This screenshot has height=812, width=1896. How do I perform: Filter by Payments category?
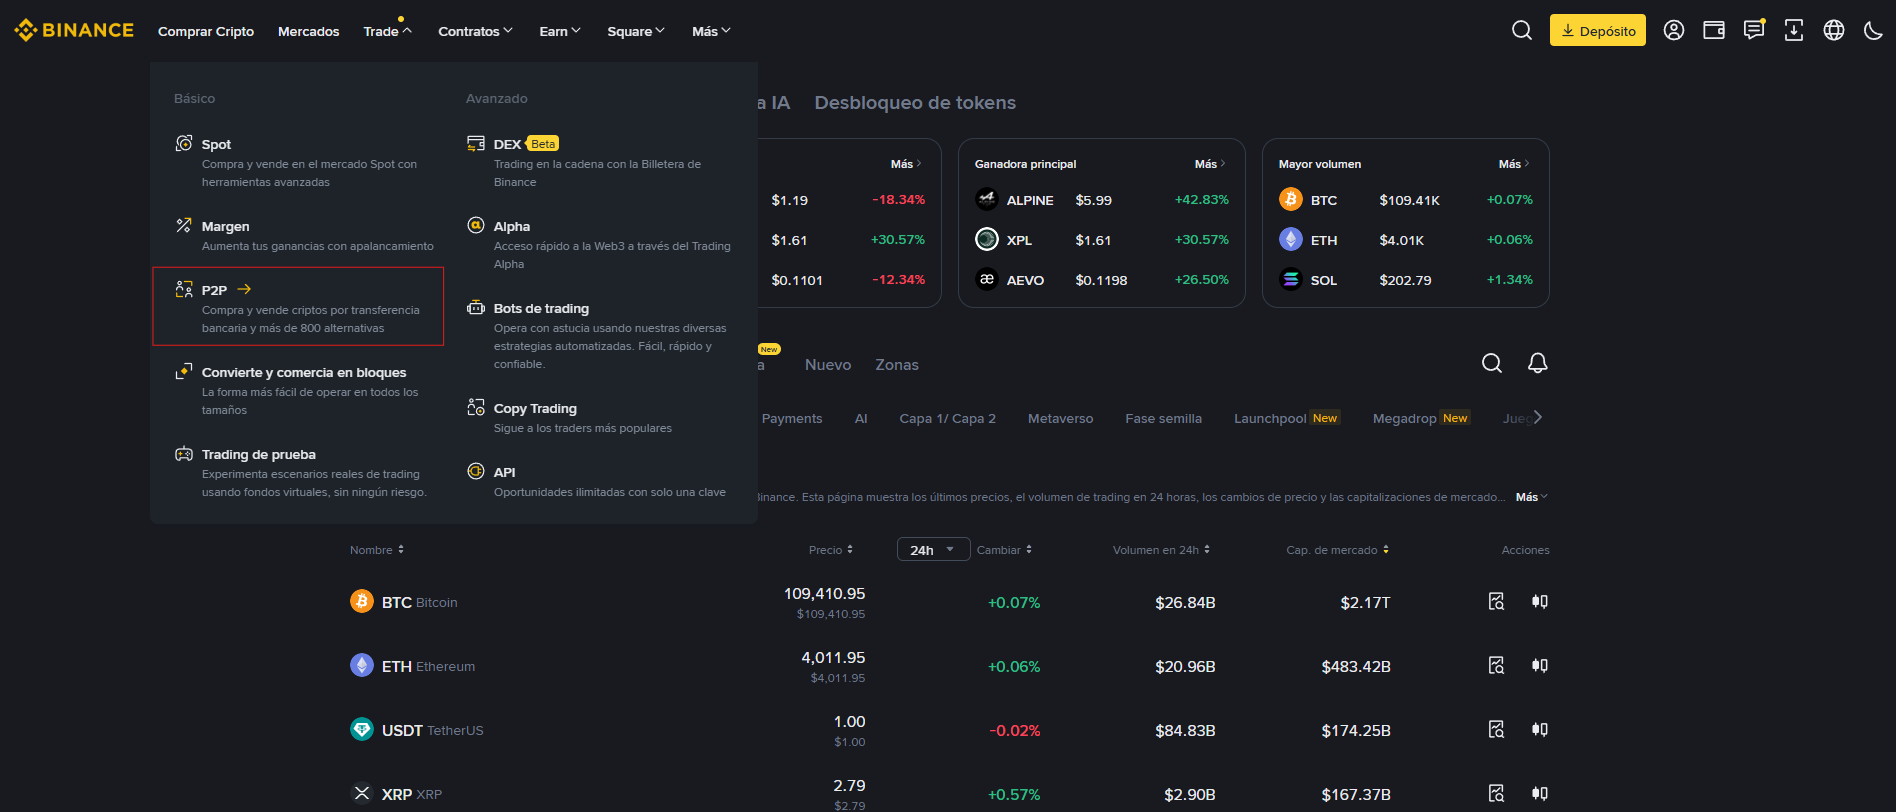(x=792, y=418)
